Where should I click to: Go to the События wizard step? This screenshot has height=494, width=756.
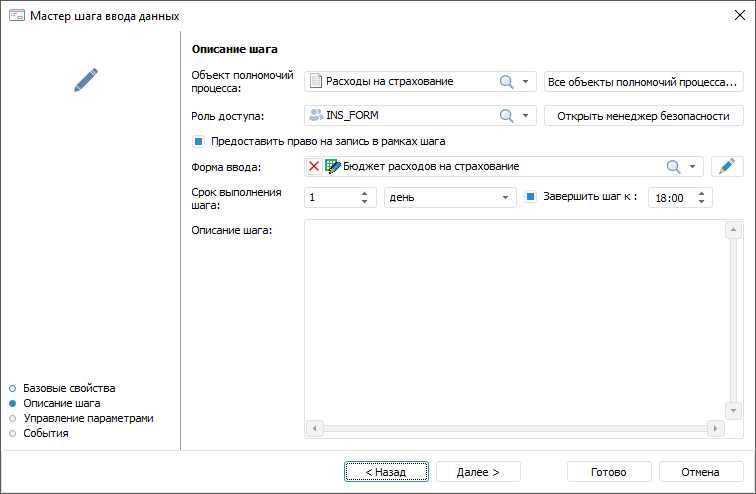(x=45, y=433)
